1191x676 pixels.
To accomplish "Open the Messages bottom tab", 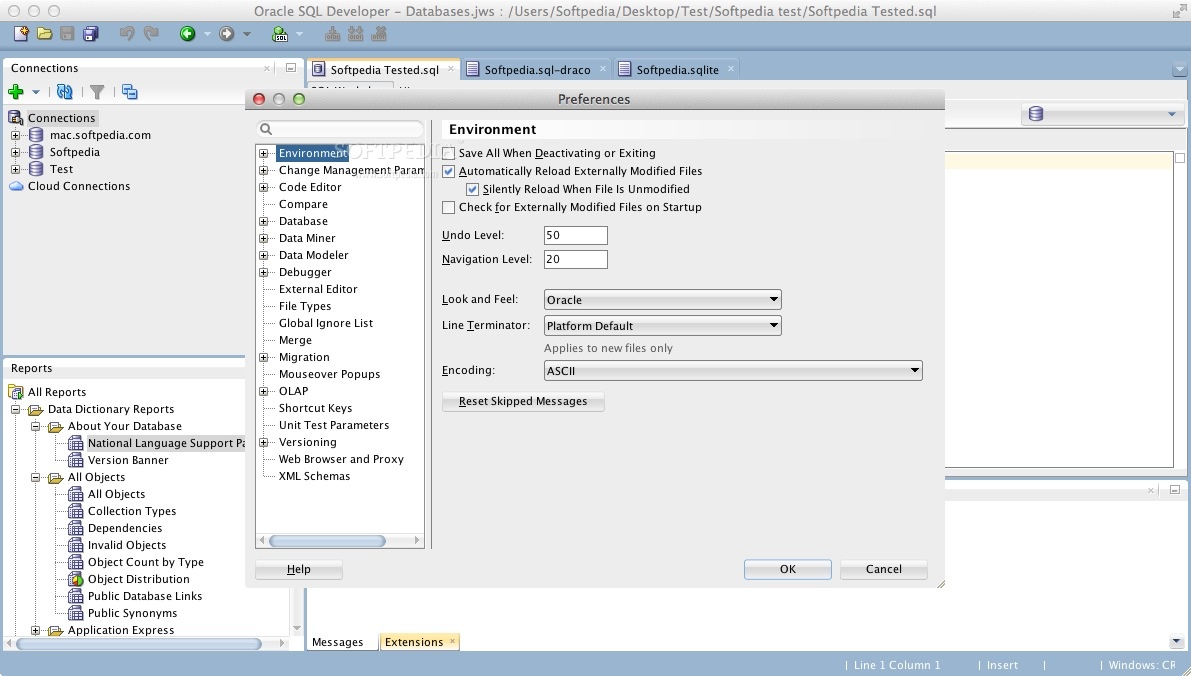I will [x=337, y=642].
